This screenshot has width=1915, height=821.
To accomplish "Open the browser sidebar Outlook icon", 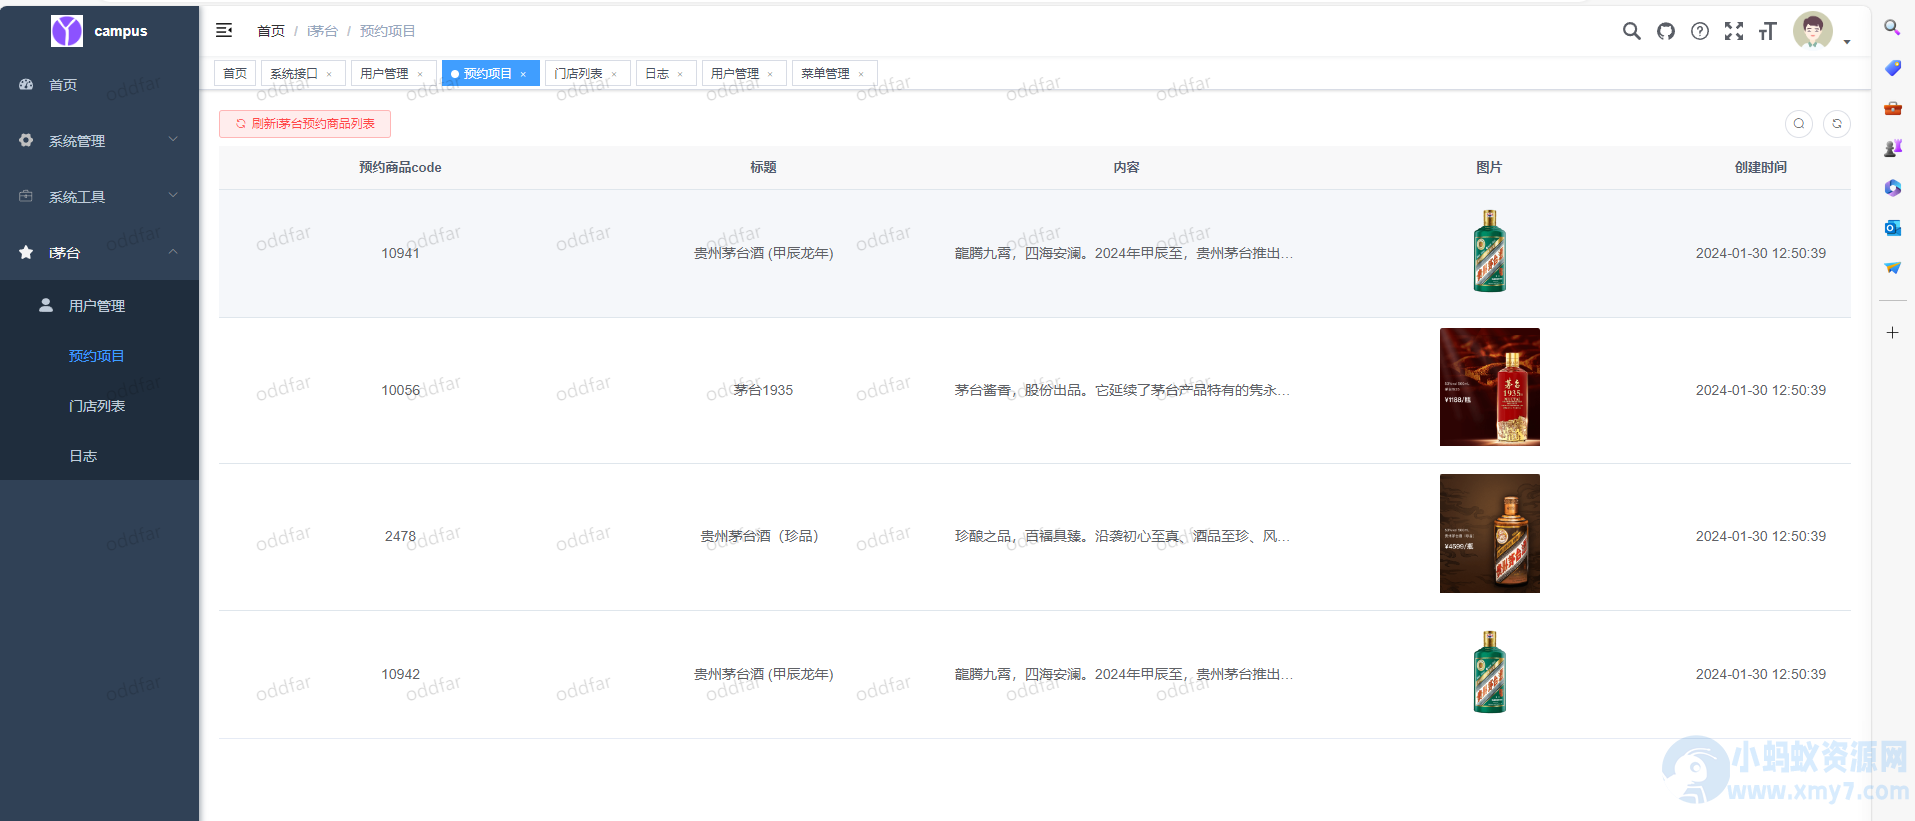I will point(1892,228).
